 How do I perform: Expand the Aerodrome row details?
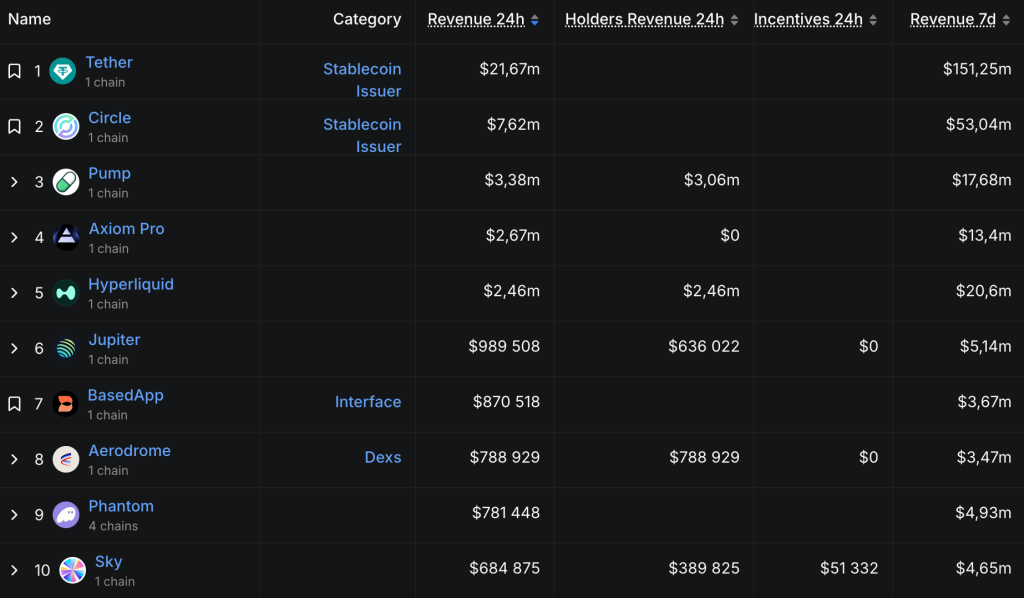[14, 460]
